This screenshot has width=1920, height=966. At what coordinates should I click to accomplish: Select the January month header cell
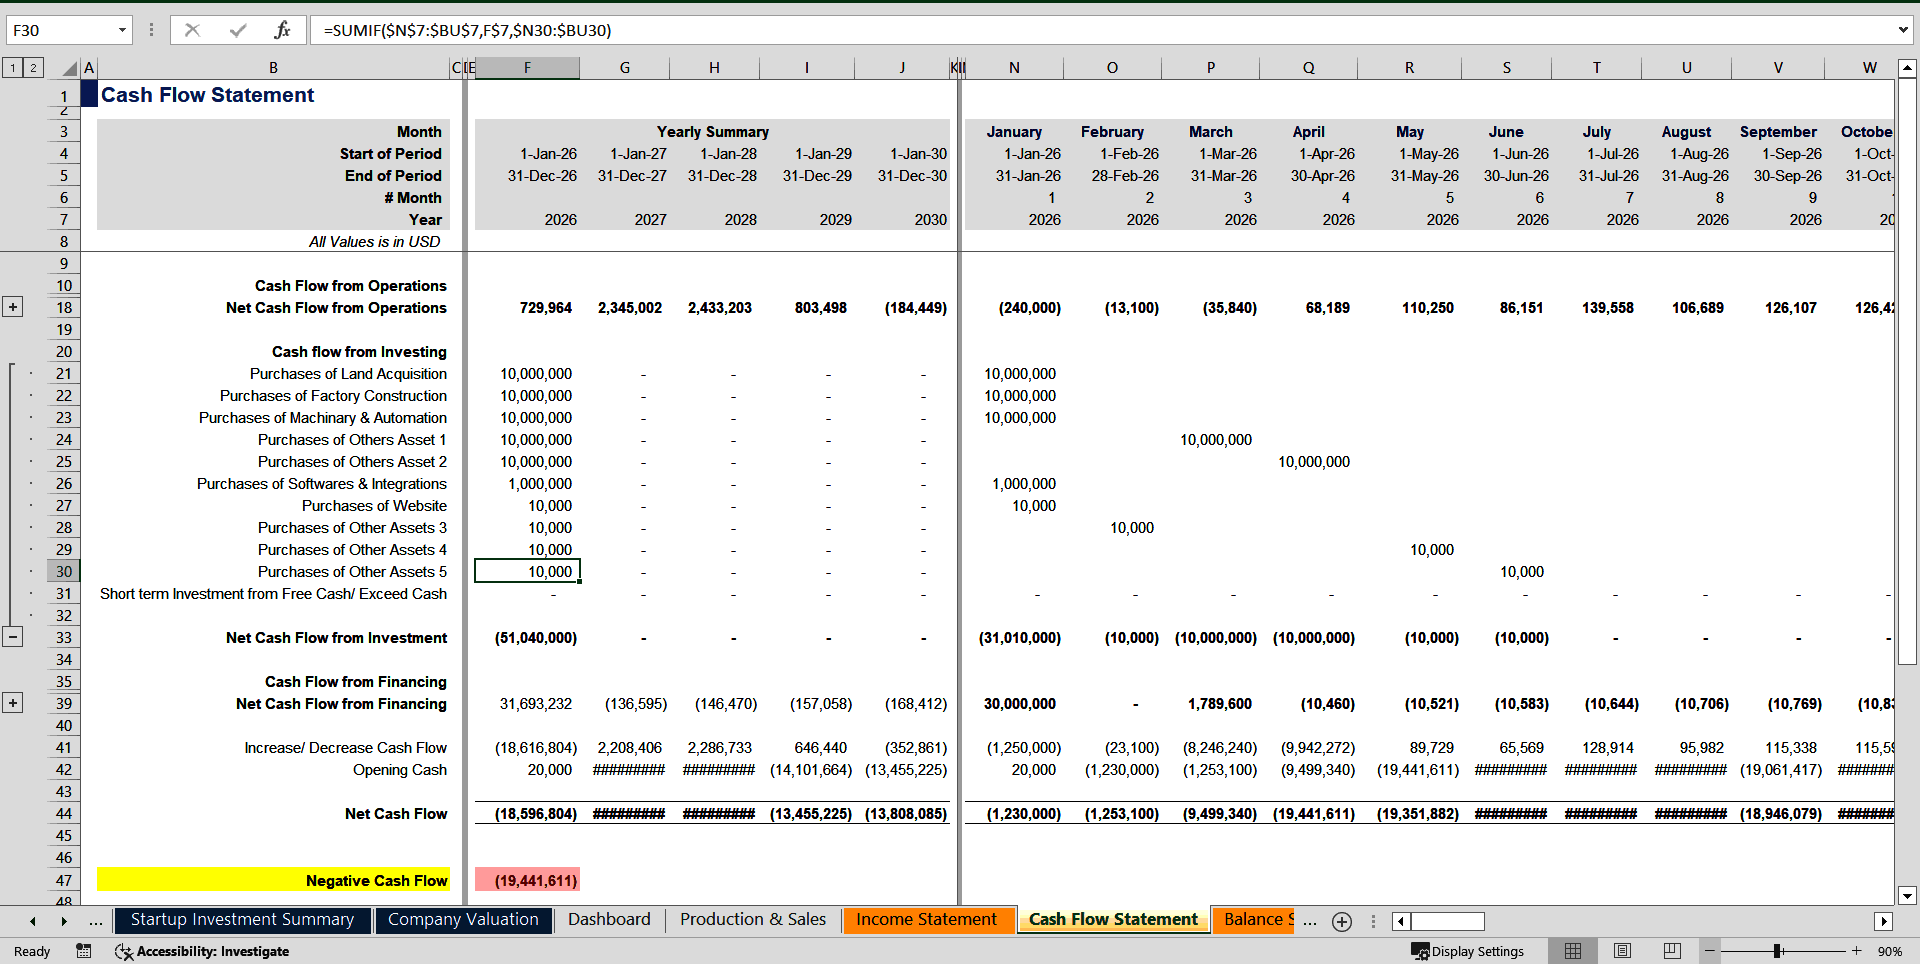pyautogui.click(x=1014, y=132)
